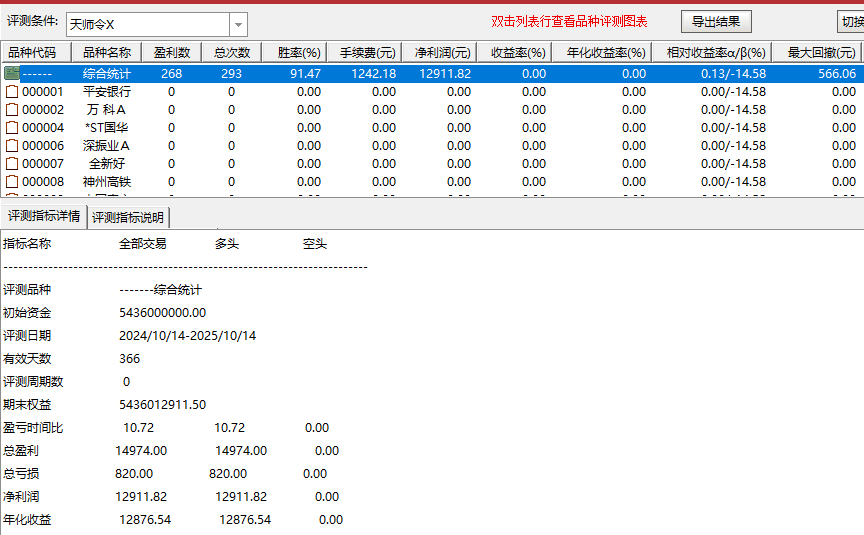The width and height of the screenshot is (864, 535).
Task: Click the document icon beside 000007
Action: [12, 164]
